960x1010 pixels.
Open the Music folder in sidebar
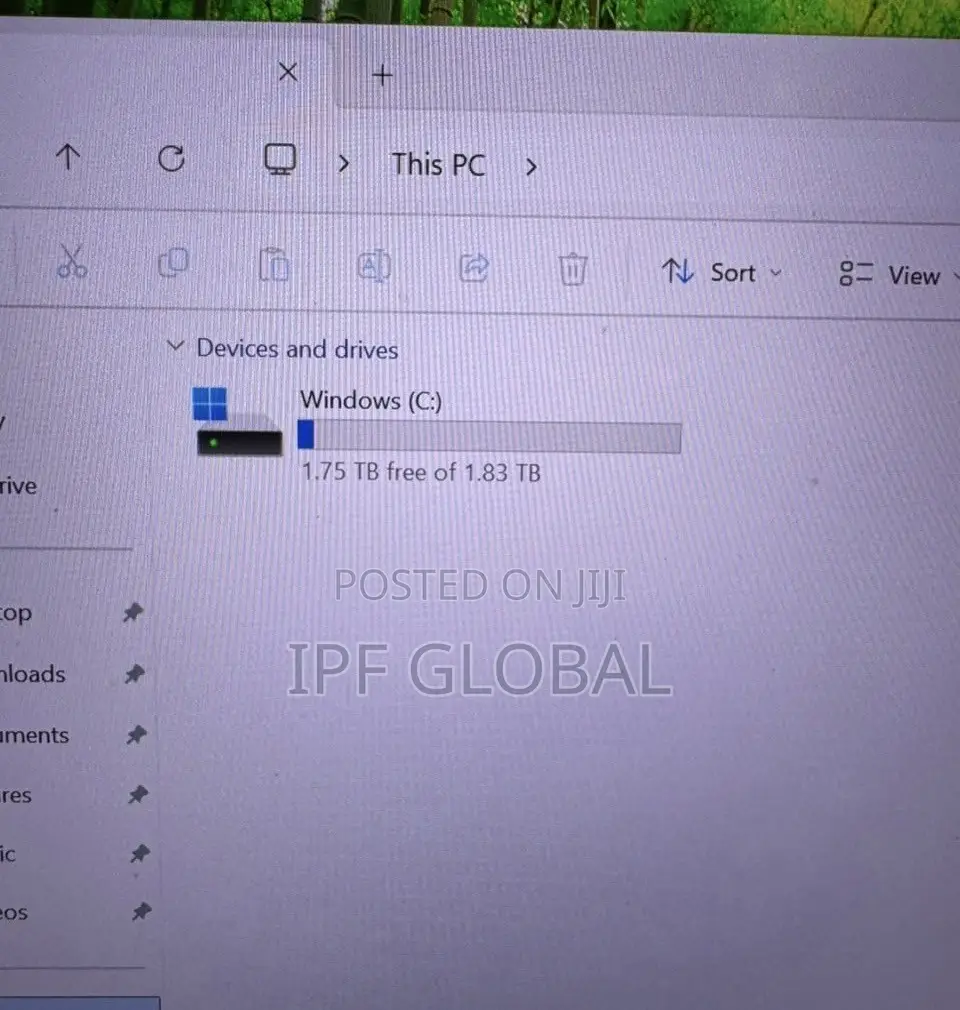tap(8, 854)
